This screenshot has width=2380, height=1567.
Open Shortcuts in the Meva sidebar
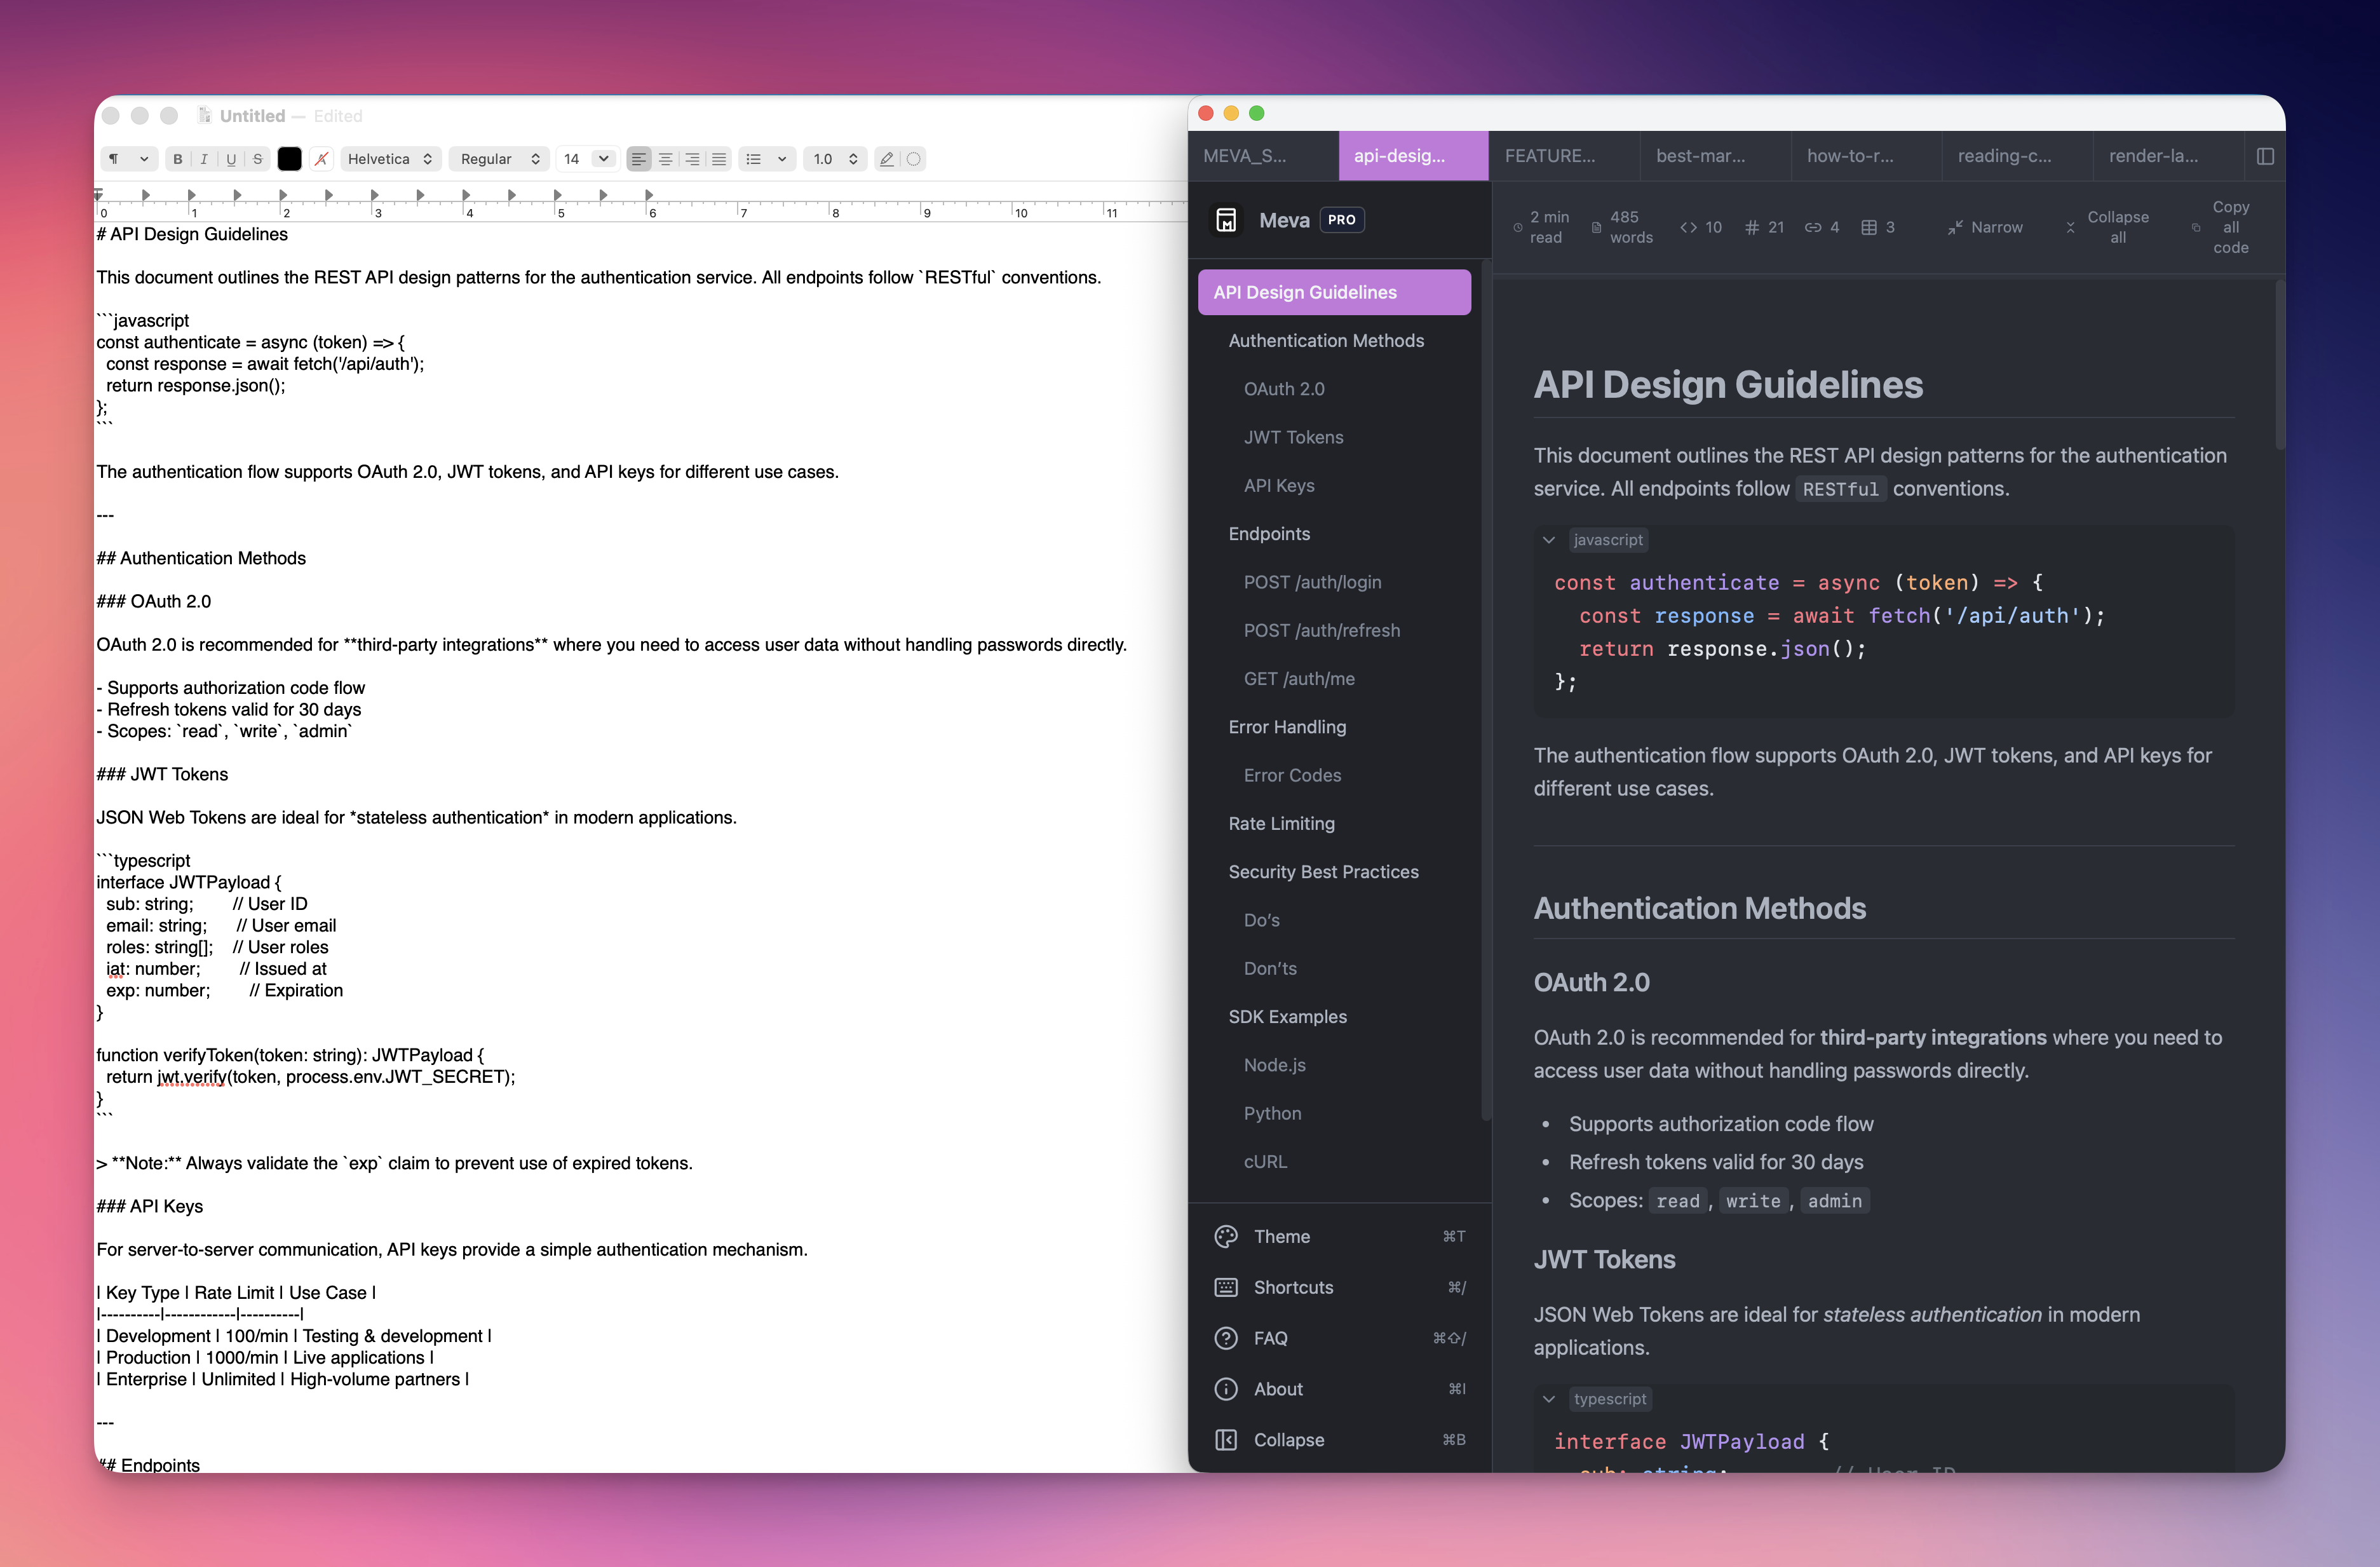[x=1340, y=1288]
